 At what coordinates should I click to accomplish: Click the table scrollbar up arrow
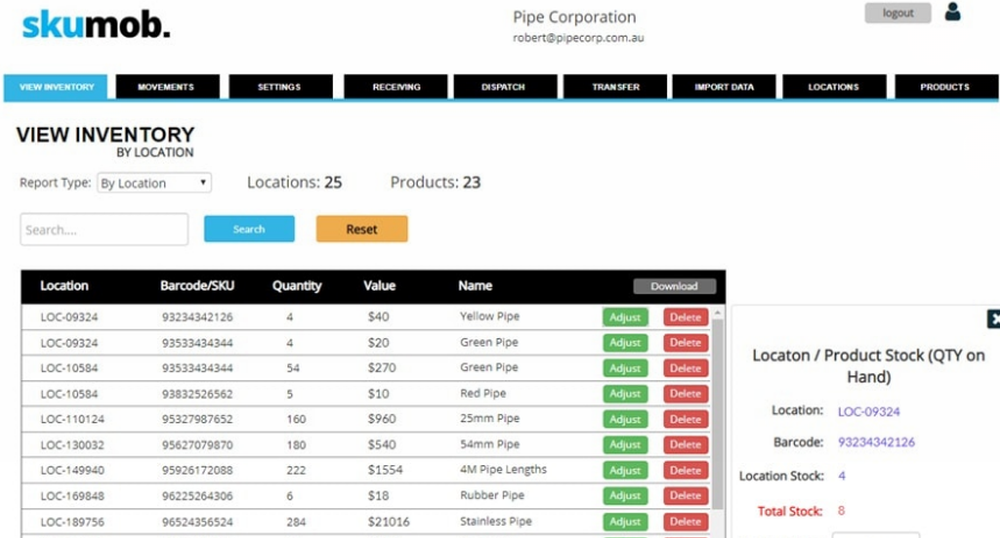click(717, 313)
